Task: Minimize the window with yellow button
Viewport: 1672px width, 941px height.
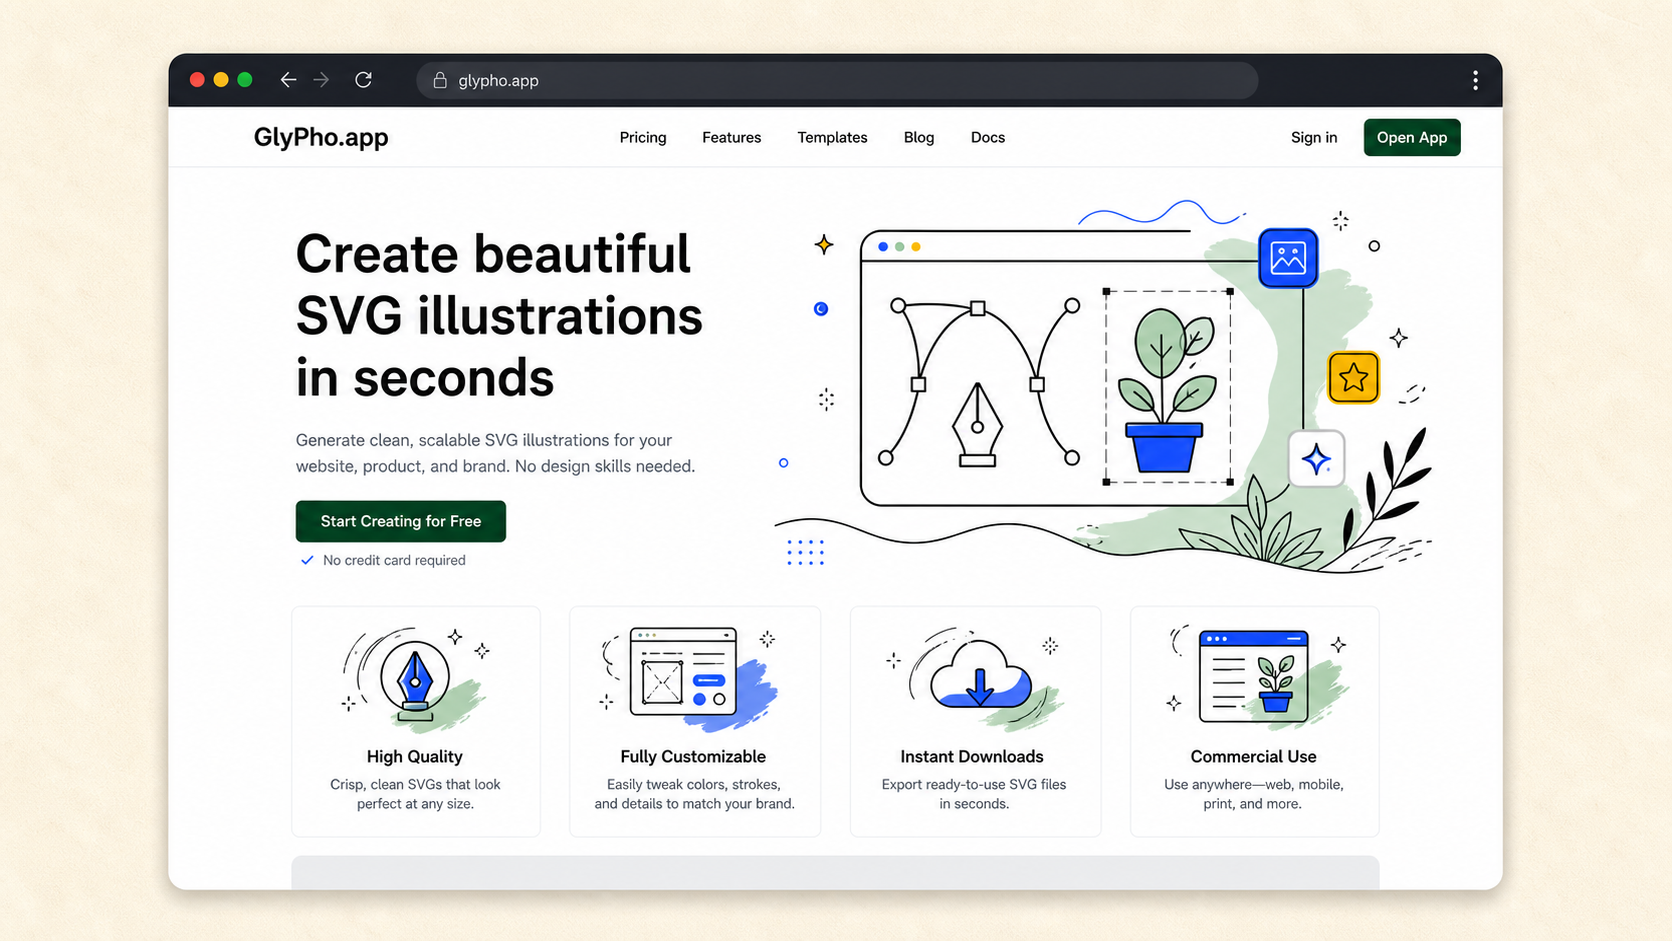Action: 221,80
